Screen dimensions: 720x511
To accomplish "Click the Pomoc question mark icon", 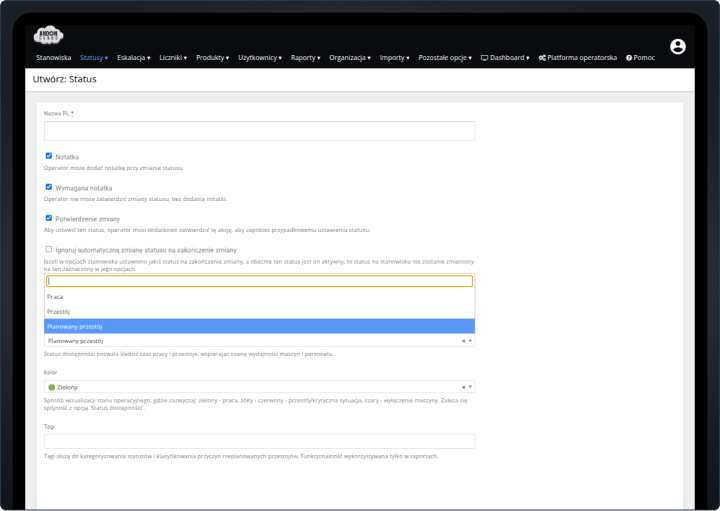I will 629,58.
